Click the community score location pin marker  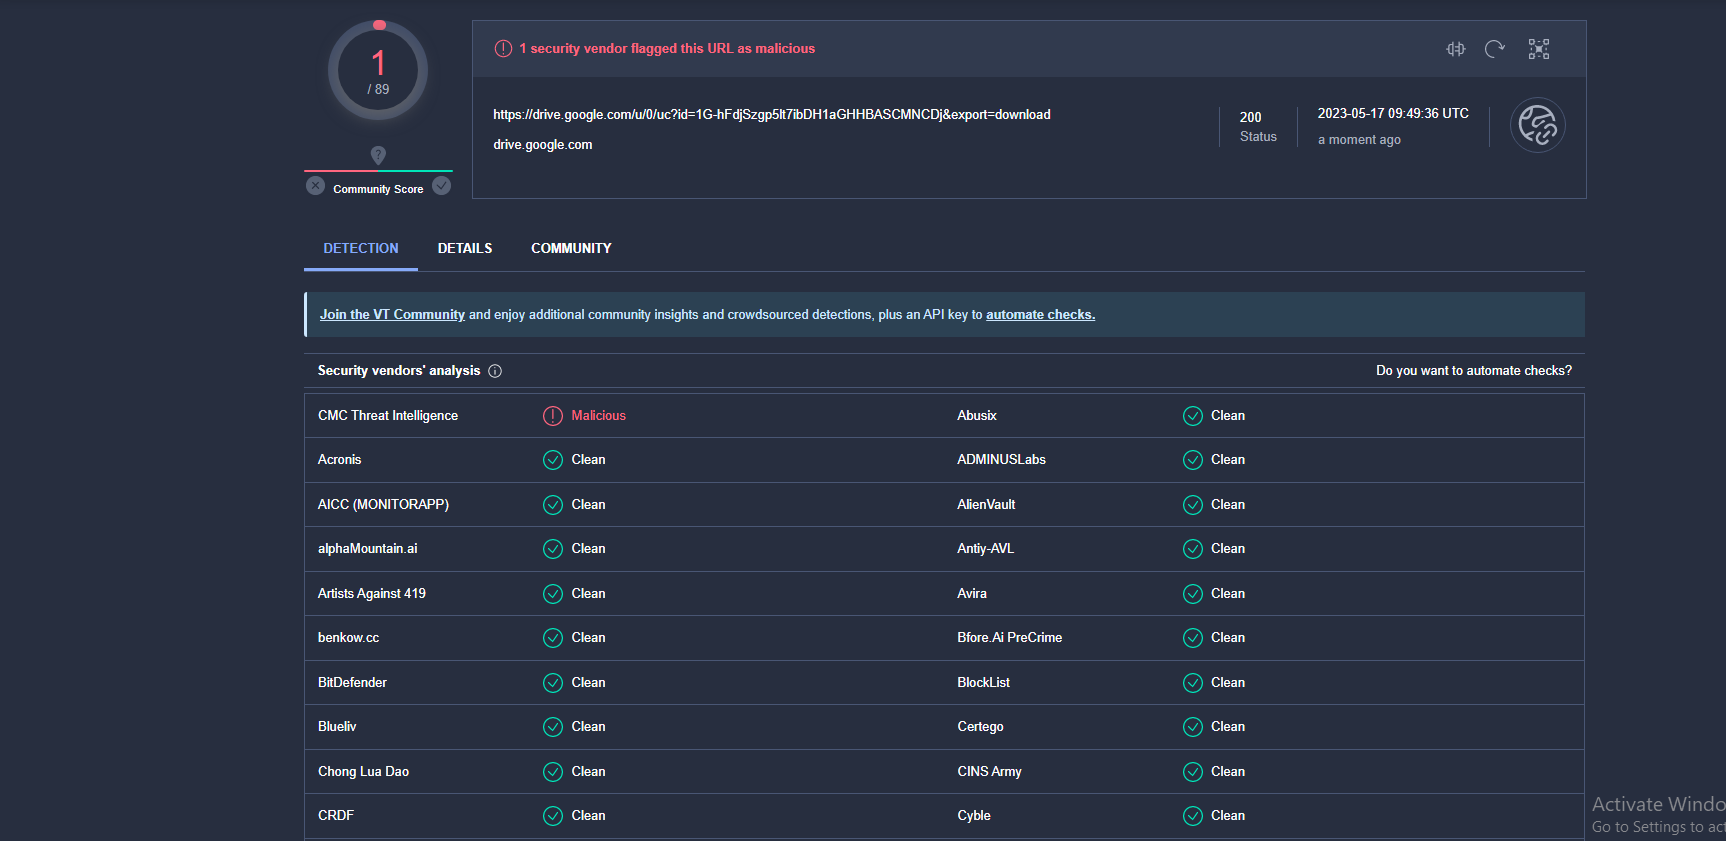pyautogui.click(x=378, y=155)
